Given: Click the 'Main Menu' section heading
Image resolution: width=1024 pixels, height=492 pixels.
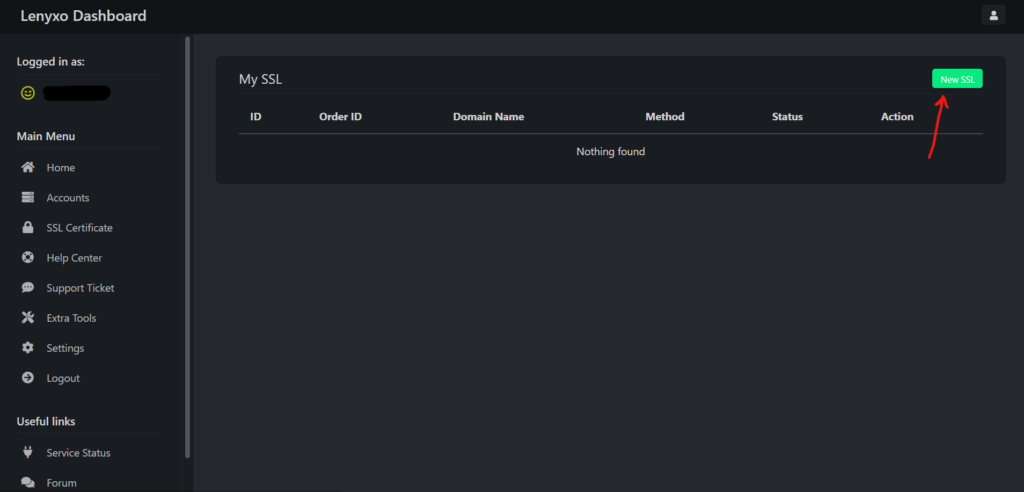Looking at the screenshot, I should click(46, 136).
